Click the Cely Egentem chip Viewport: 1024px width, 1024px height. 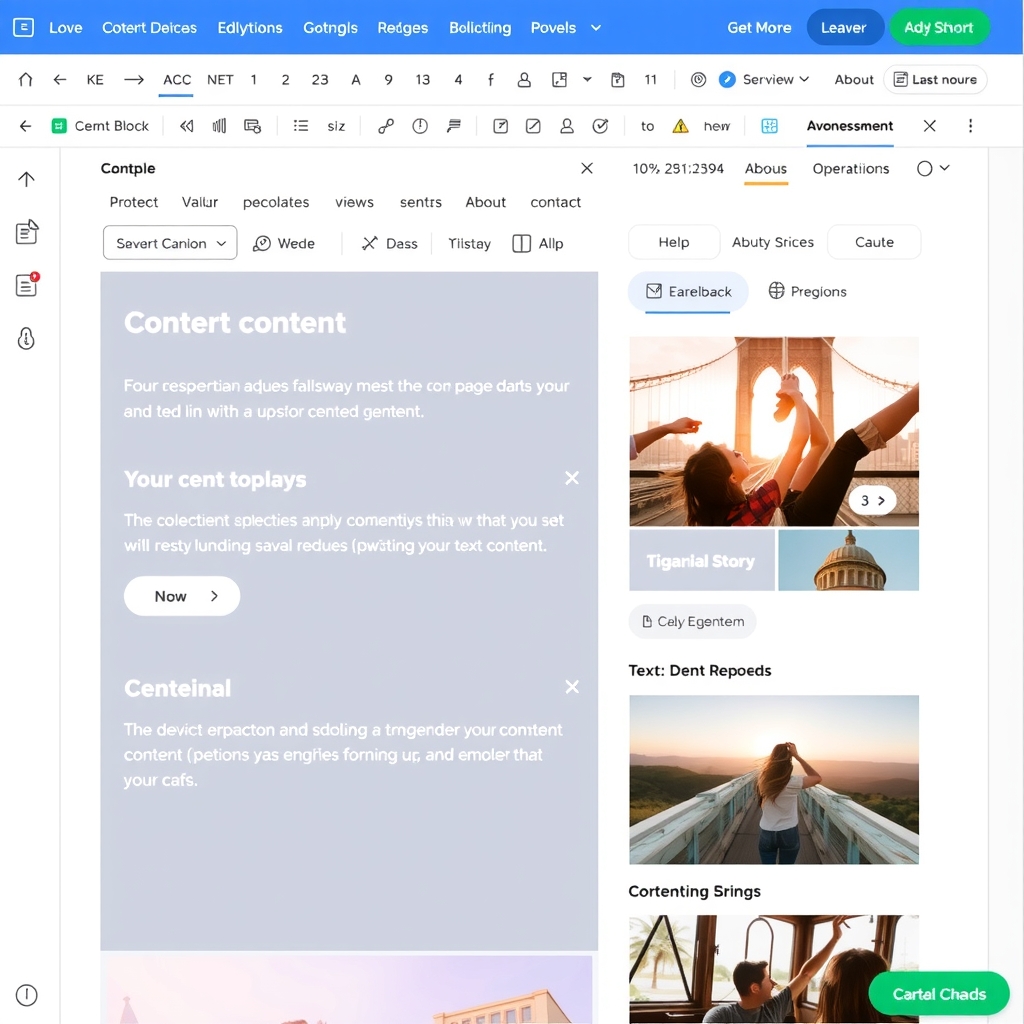692,621
